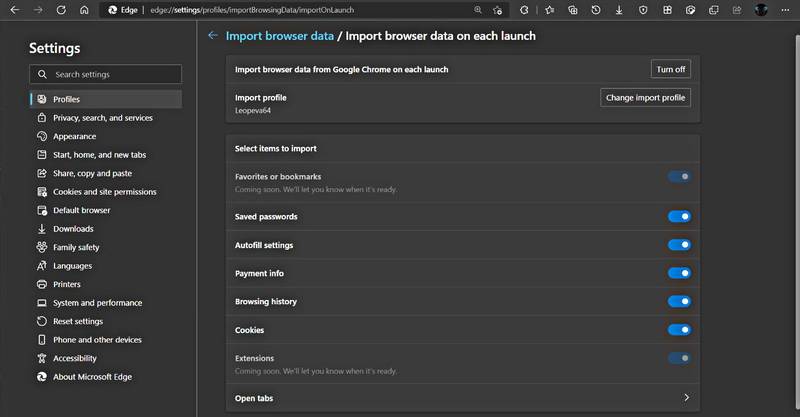Open the Collections toolbar icon
This screenshot has width=800, height=417.
[572, 10]
